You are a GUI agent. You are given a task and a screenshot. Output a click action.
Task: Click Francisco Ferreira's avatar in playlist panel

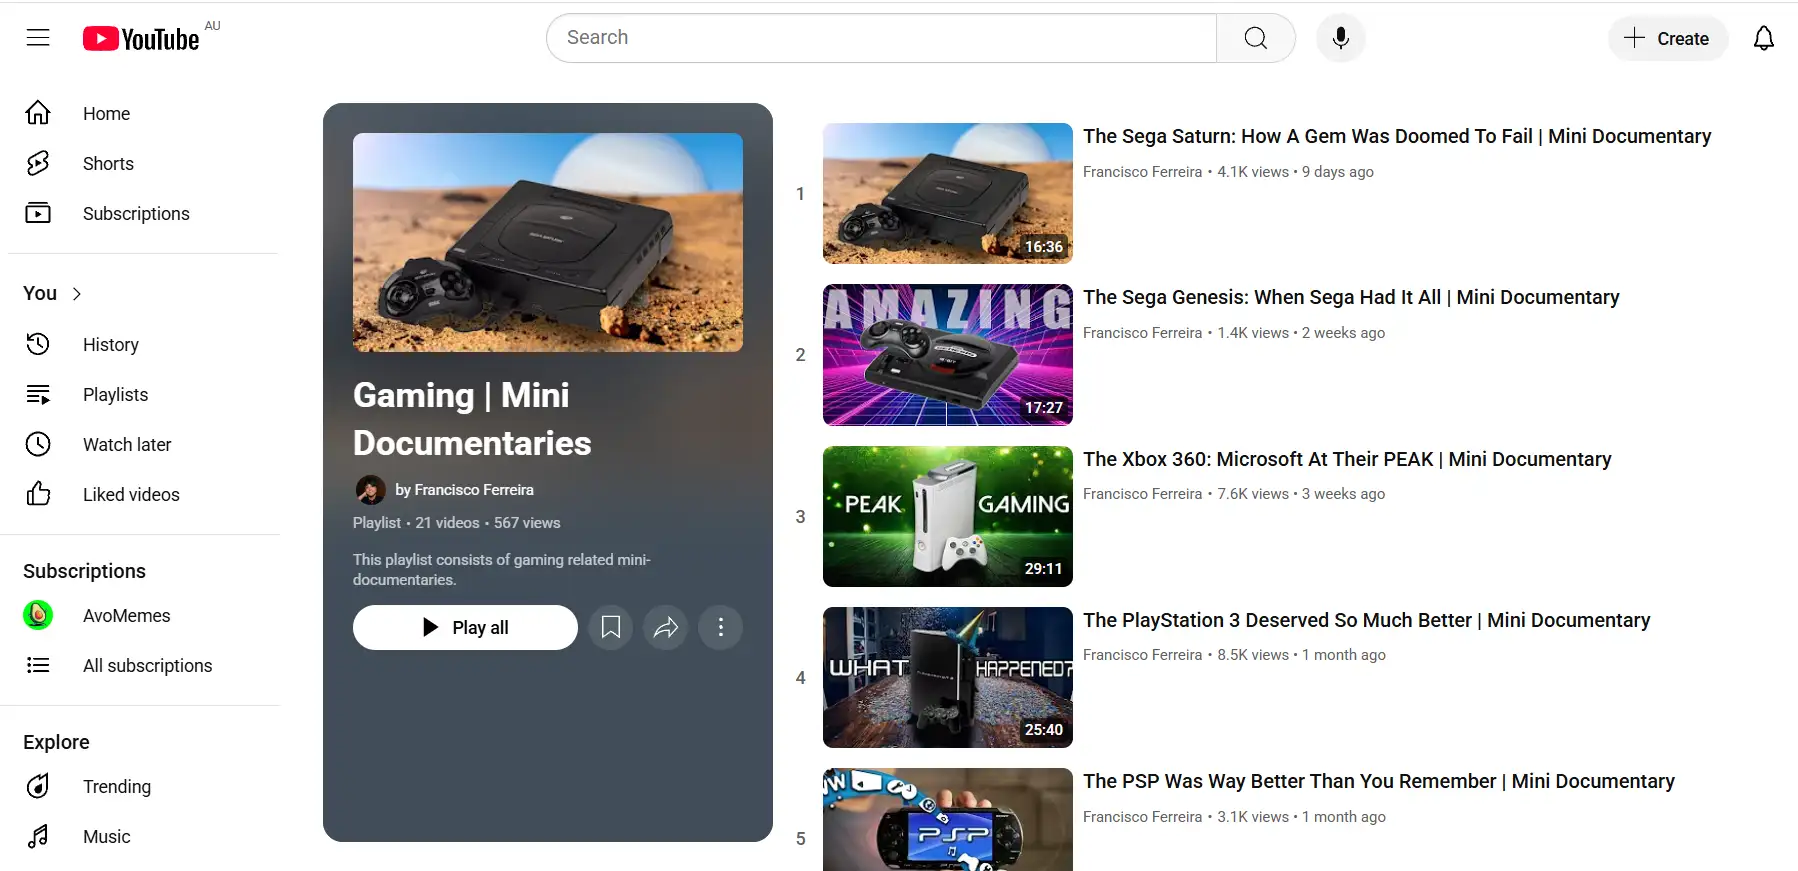click(x=371, y=490)
